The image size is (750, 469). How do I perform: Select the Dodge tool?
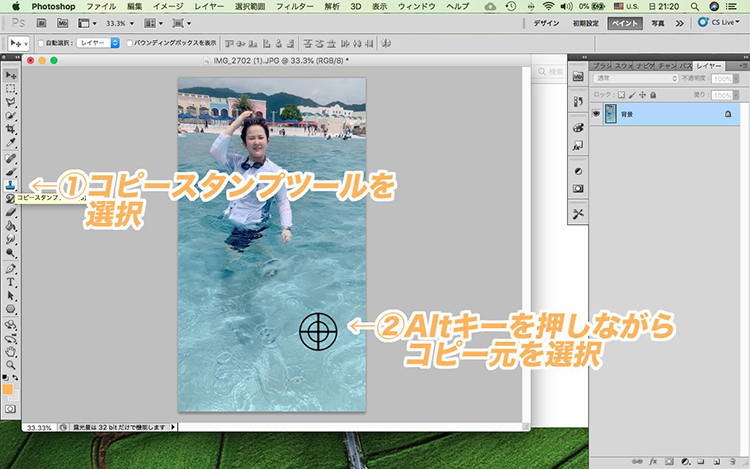[x=11, y=253]
